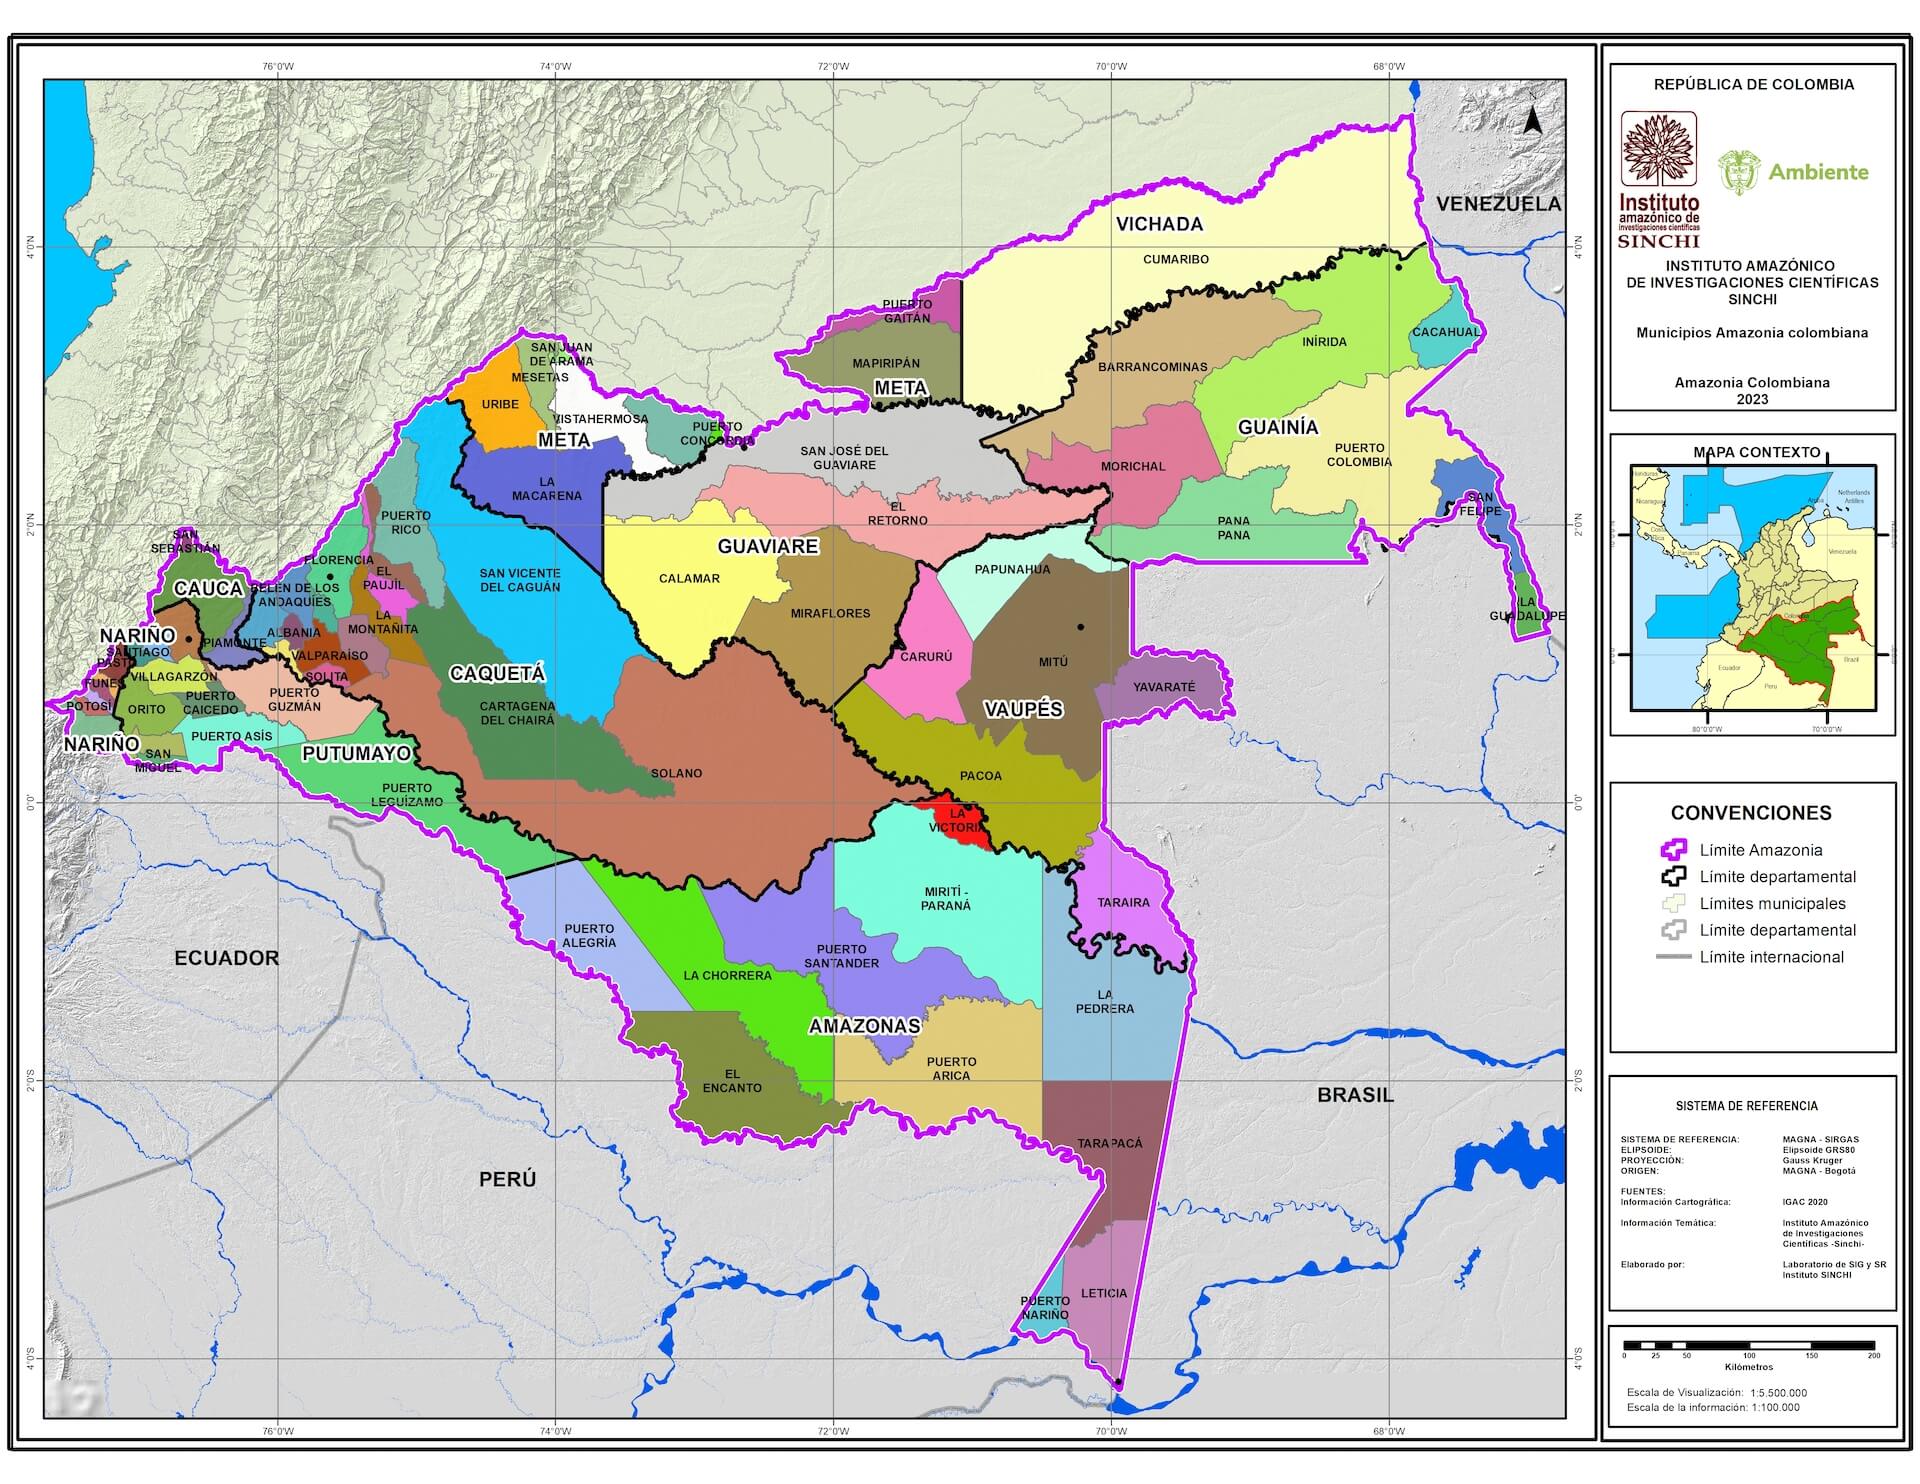
Task: Click the north arrow compass icon
Action: [1531, 121]
